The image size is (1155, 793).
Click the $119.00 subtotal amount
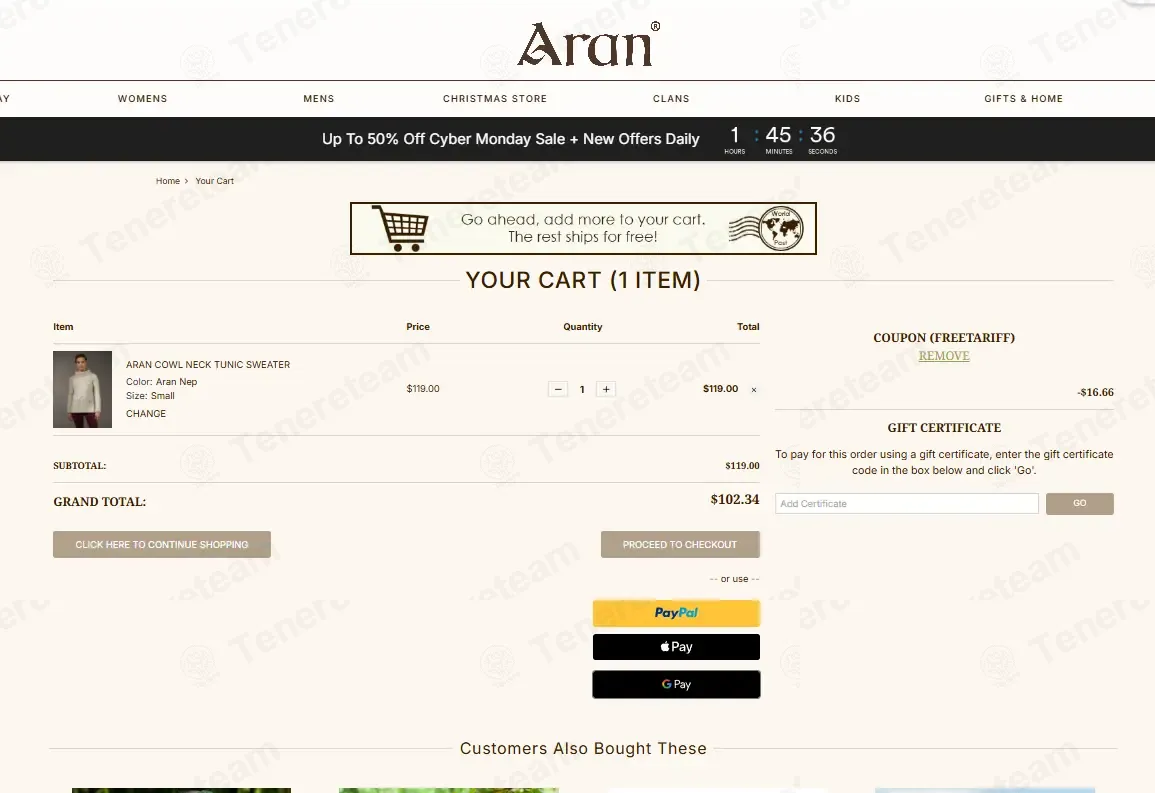[742, 465]
